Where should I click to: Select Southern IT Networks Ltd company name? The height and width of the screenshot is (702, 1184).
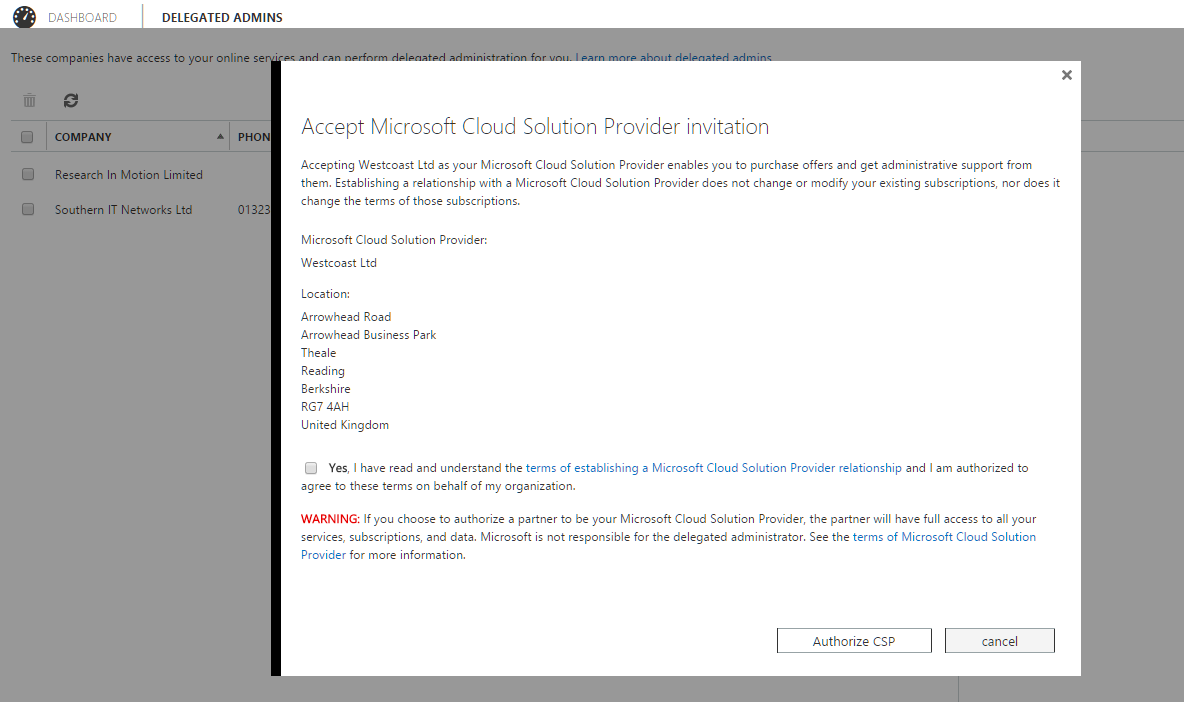click(123, 210)
